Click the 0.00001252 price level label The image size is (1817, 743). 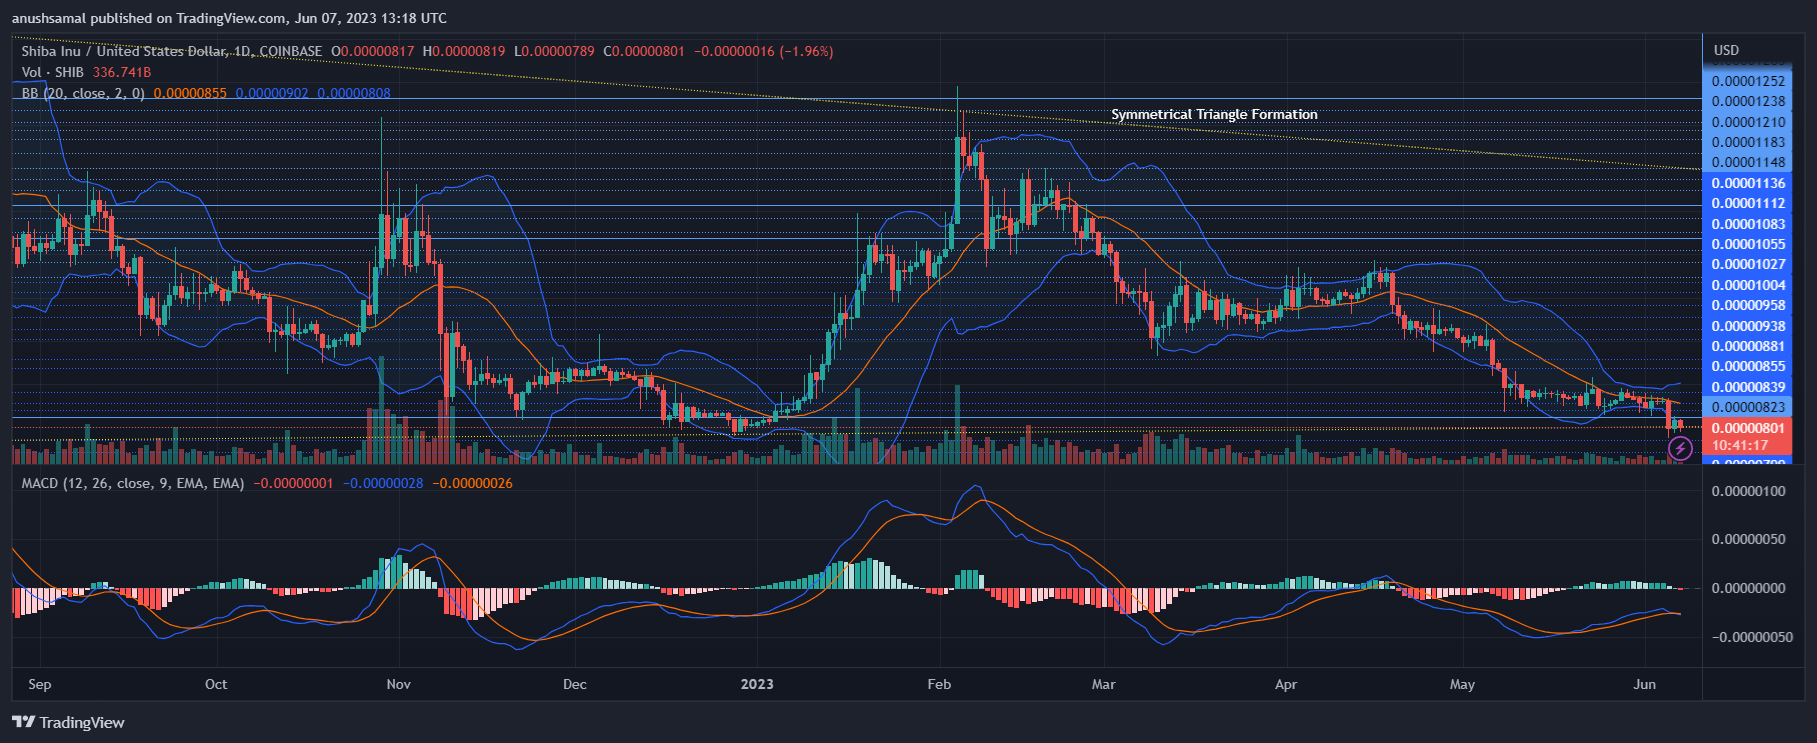point(1747,81)
